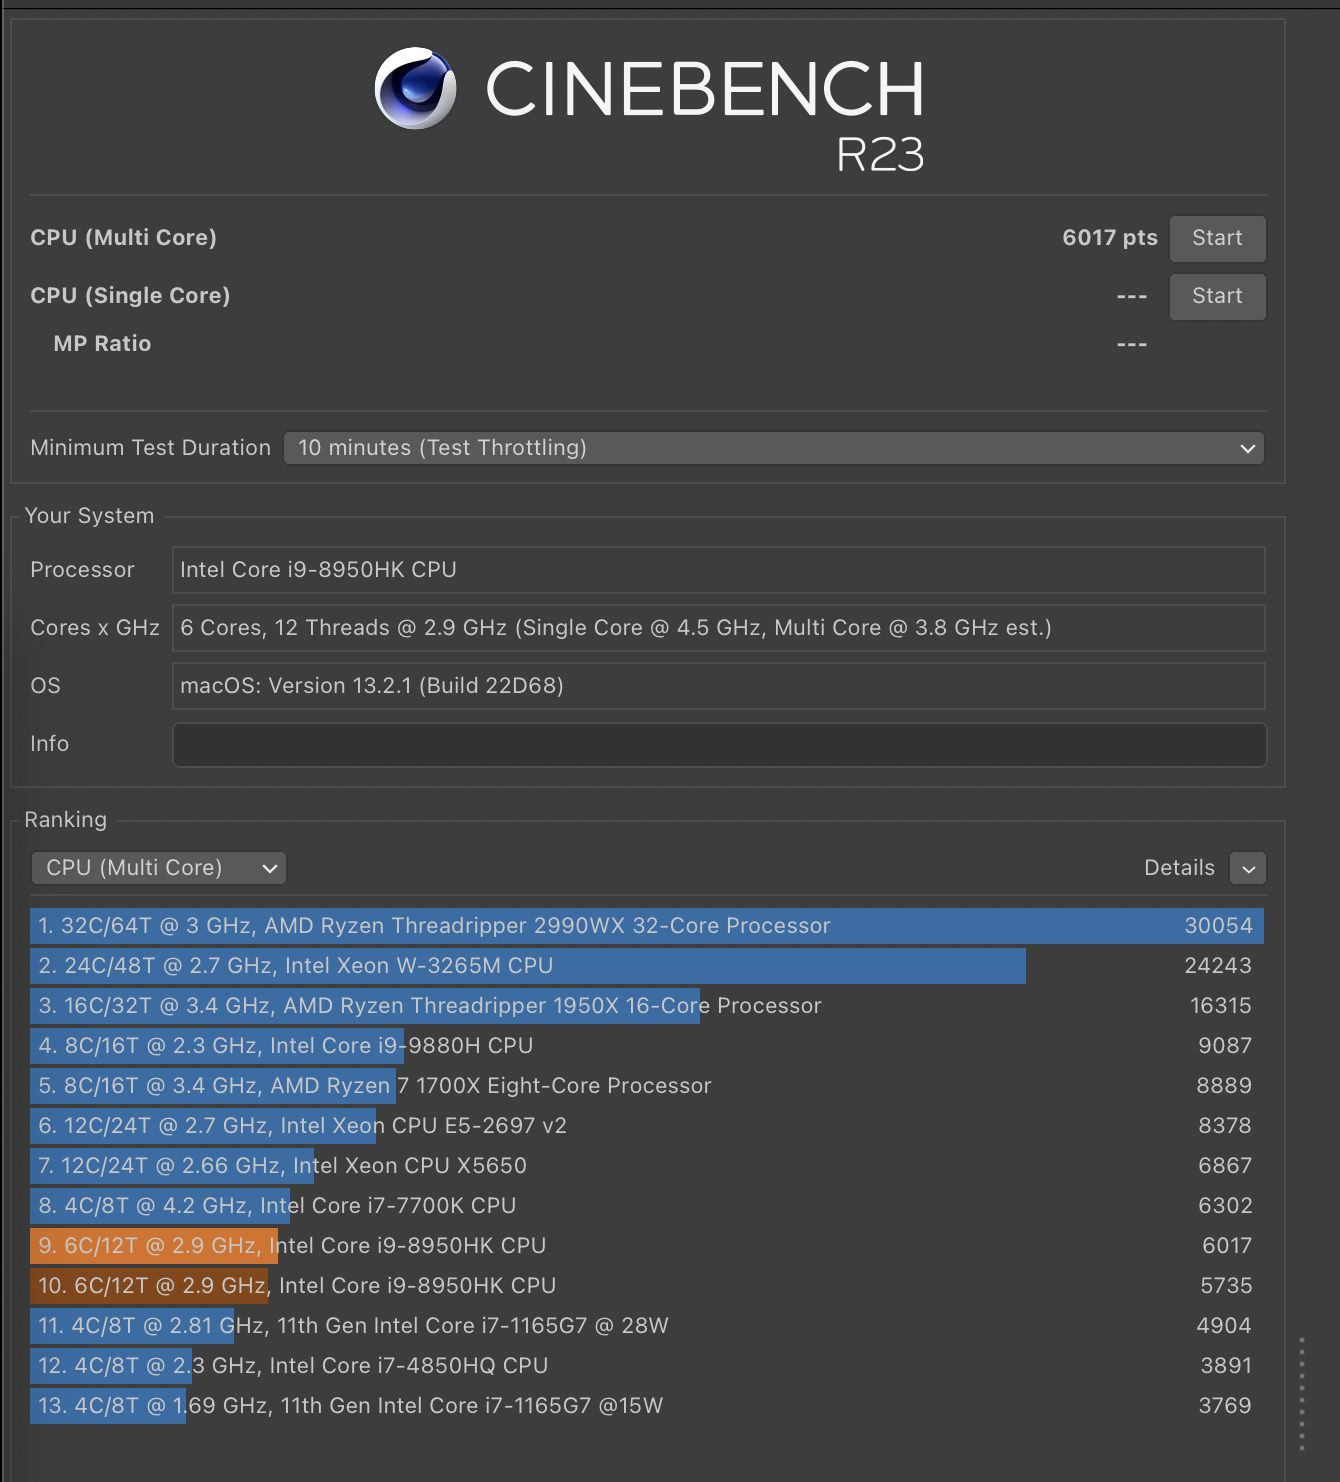Viewport: 1340px width, 1482px height.
Task: Select ranking row Intel Core i7-7700K CPU
Action: tap(647, 1206)
